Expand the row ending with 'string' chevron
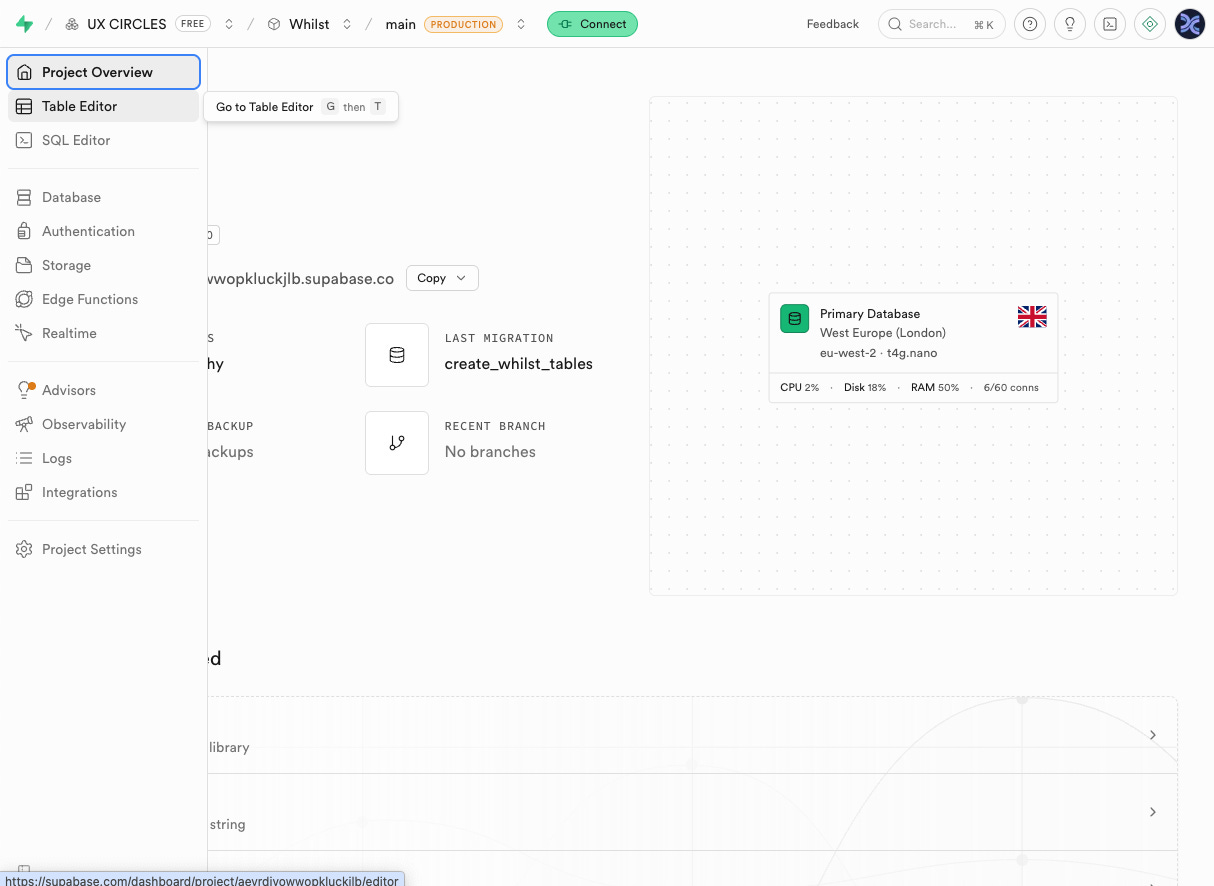Viewport: 1214px width, 886px height. coord(1152,812)
